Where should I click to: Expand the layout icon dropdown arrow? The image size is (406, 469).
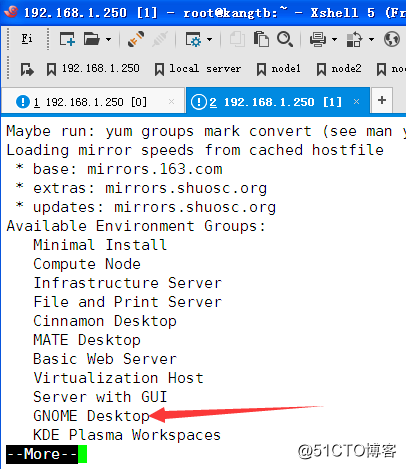371,39
